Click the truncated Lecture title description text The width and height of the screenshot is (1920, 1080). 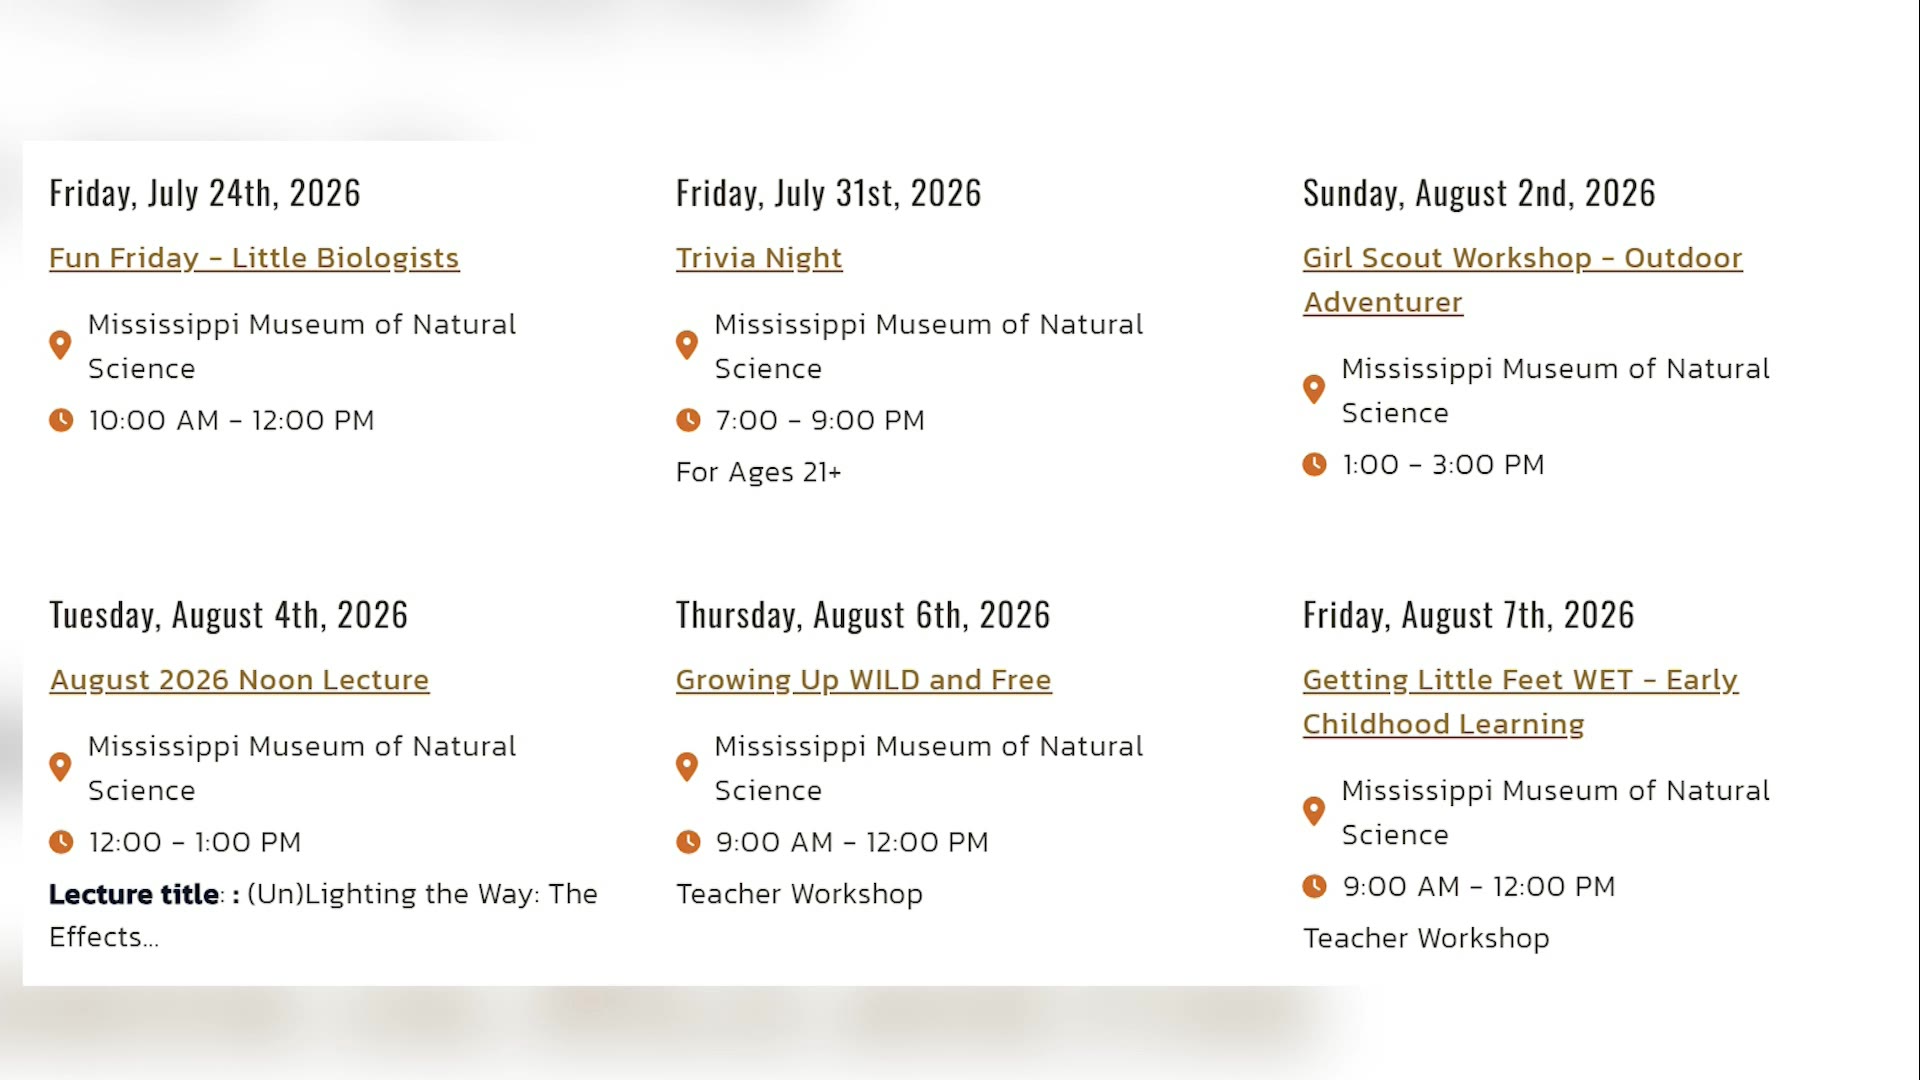coord(323,915)
